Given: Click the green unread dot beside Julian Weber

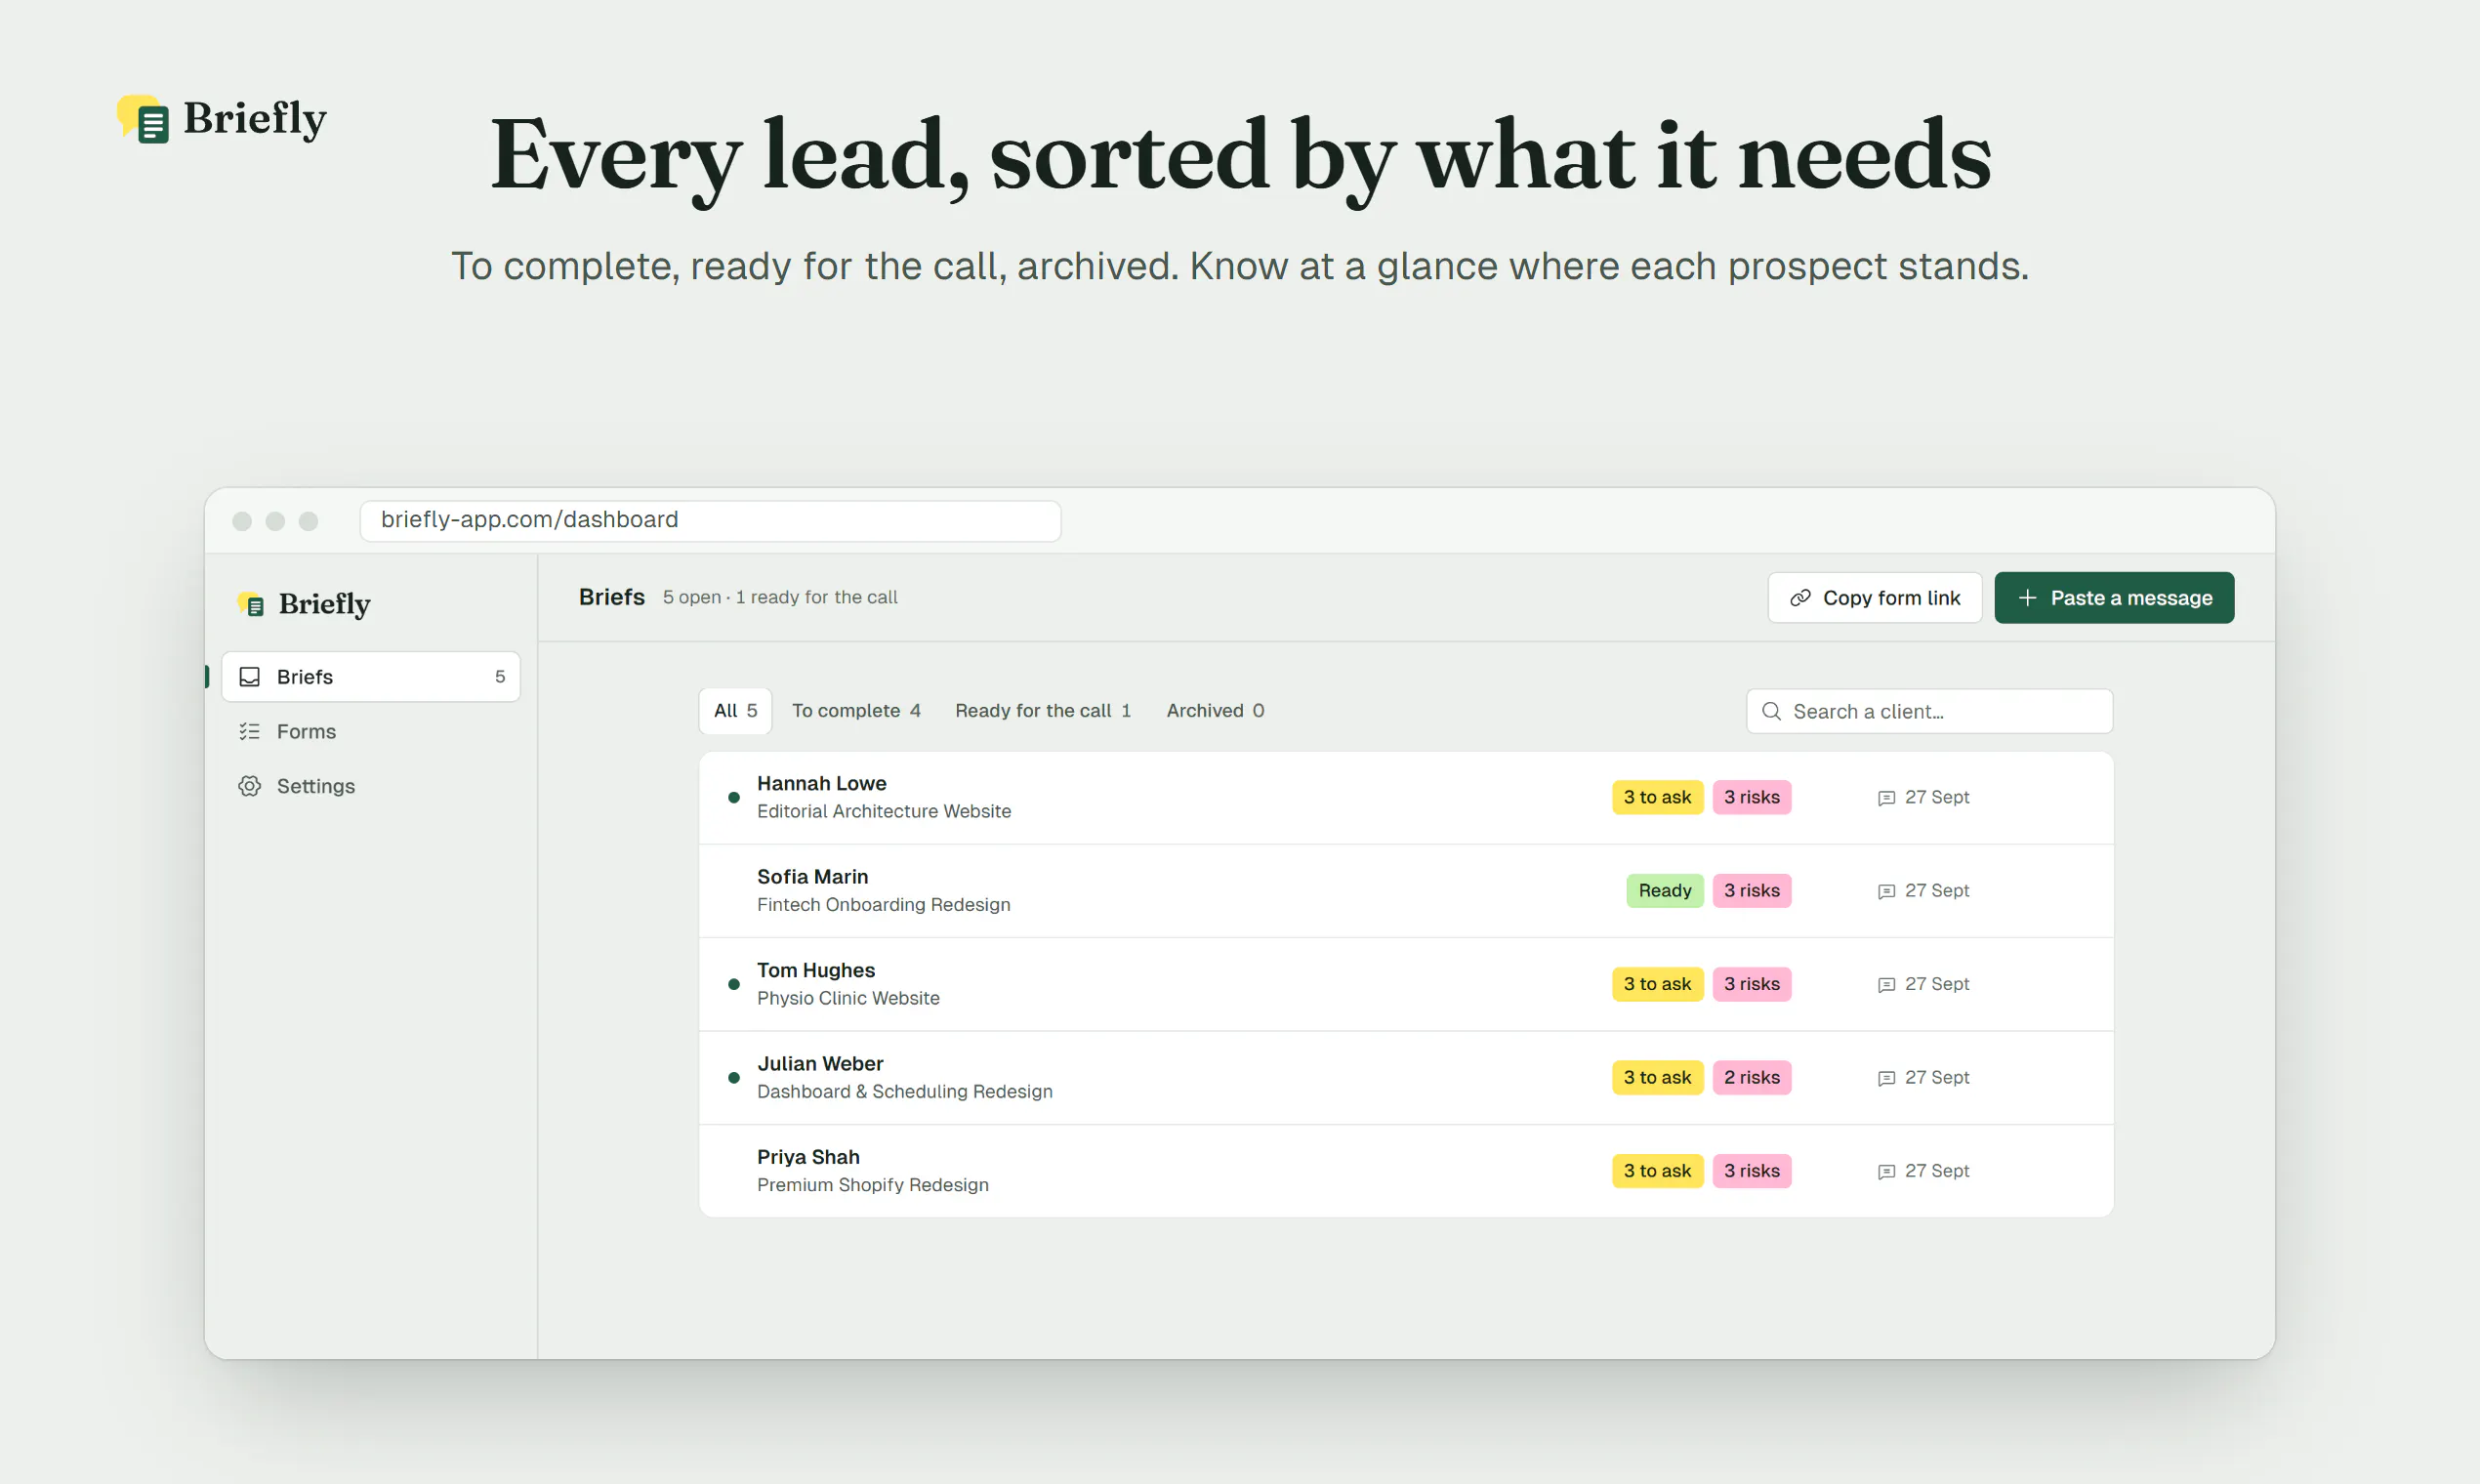Looking at the screenshot, I should click(734, 1078).
